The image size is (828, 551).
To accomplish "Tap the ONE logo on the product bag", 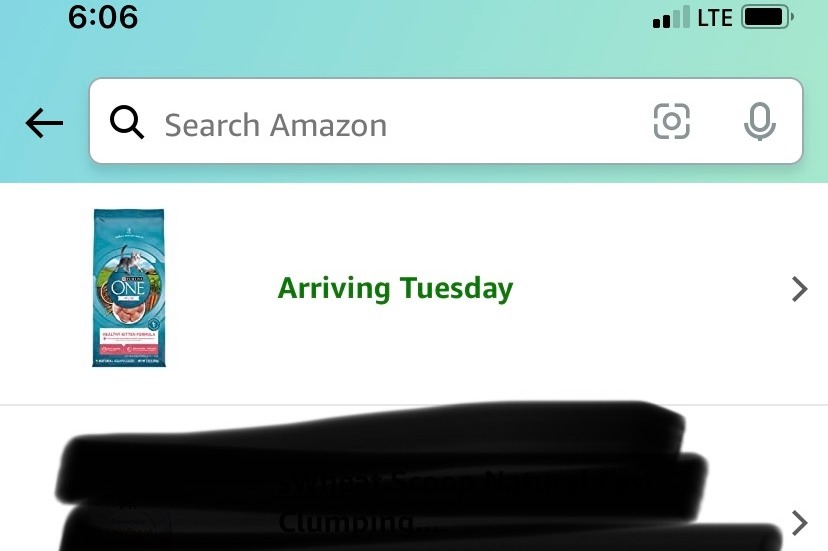I will pyautogui.click(x=128, y=288).
